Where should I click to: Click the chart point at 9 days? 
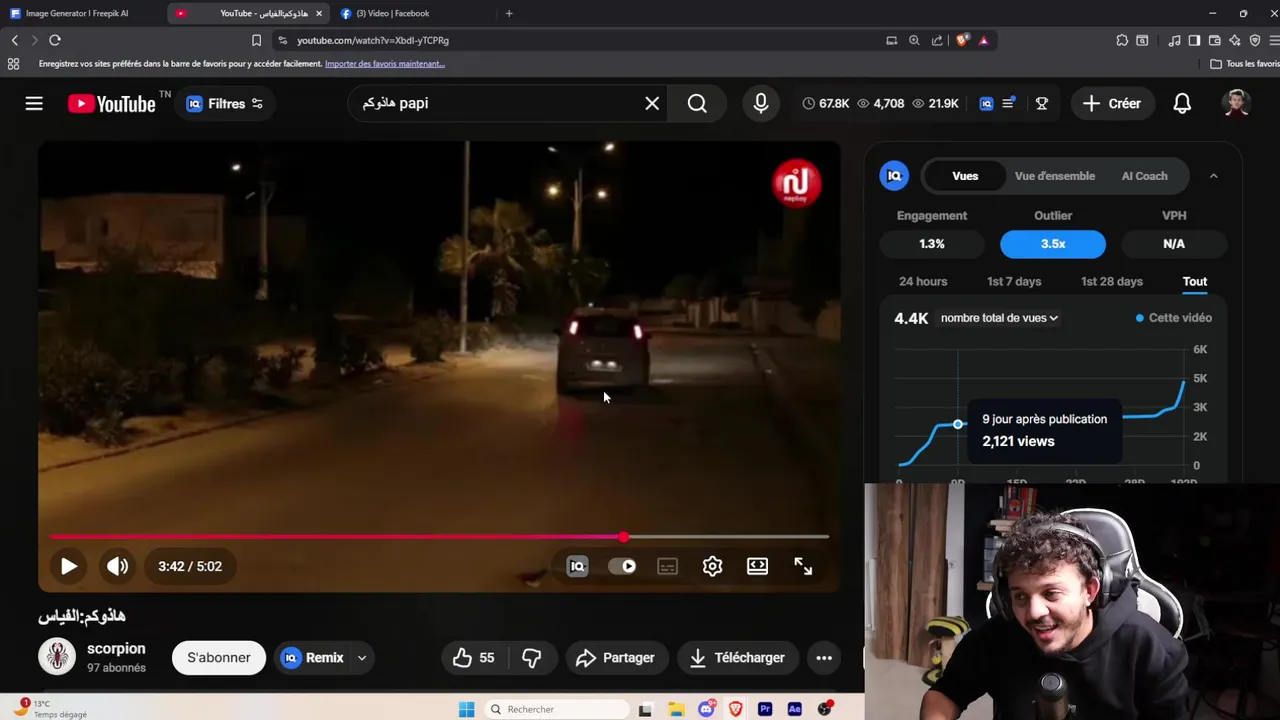coord(958,425)
